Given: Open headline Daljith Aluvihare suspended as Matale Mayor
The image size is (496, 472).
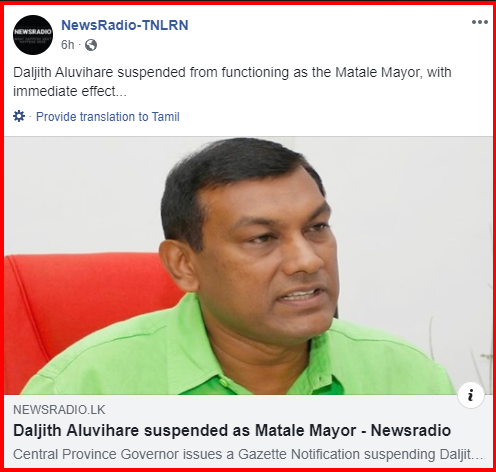Looking at the screenshot, I should [x=232, y=430].
